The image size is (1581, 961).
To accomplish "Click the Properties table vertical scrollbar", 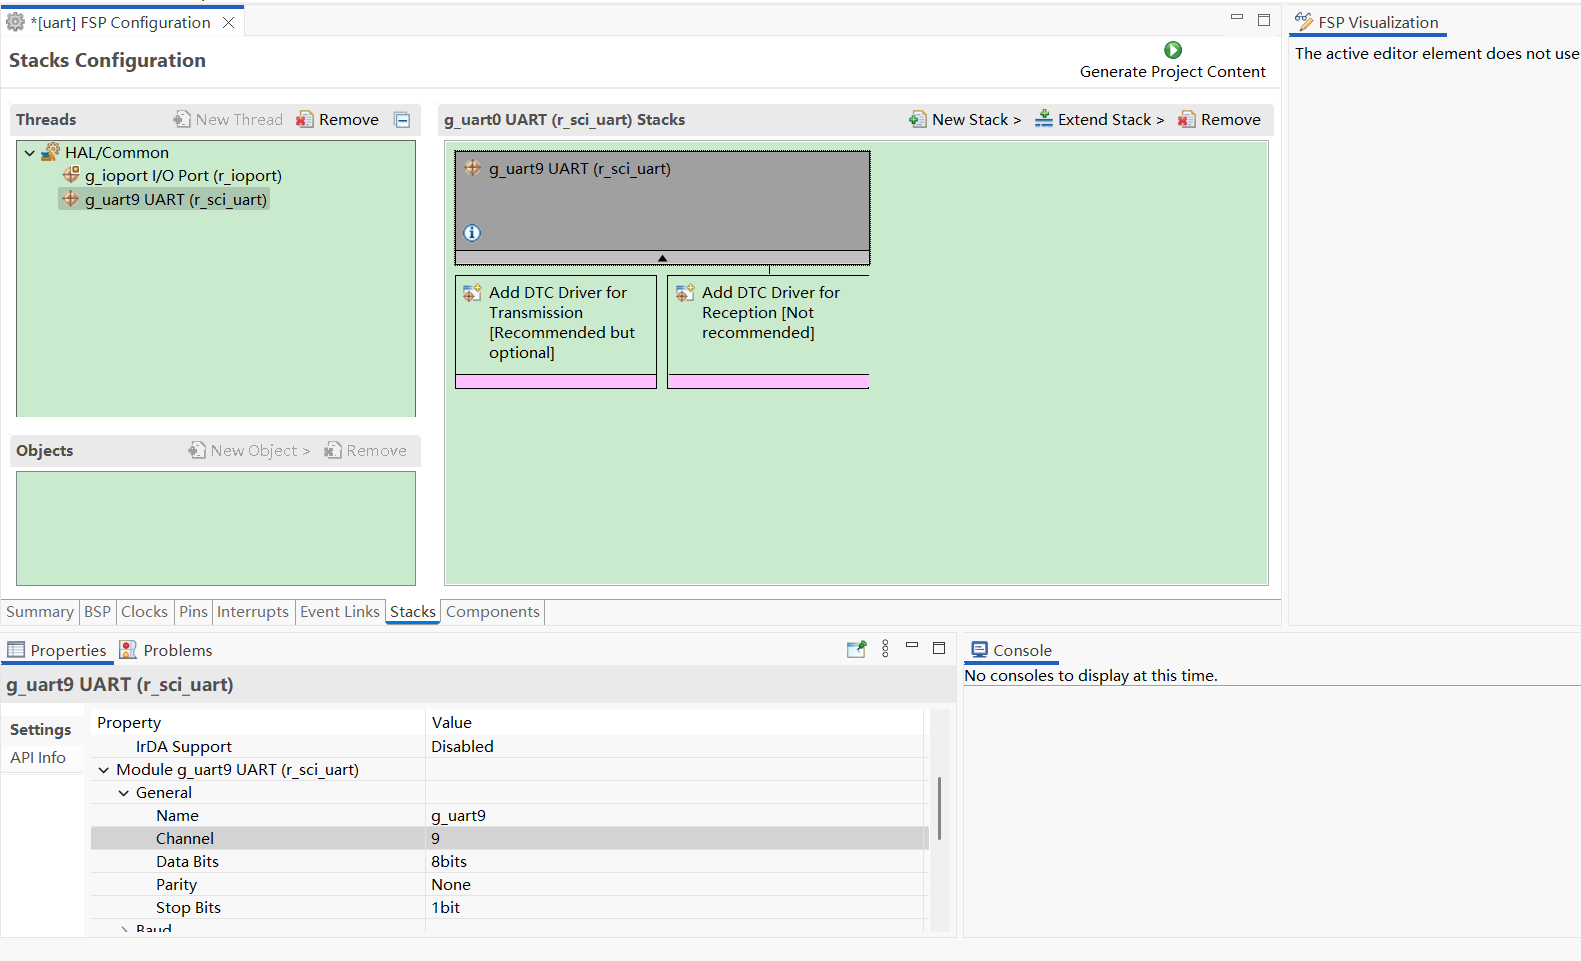I will 939,808.
